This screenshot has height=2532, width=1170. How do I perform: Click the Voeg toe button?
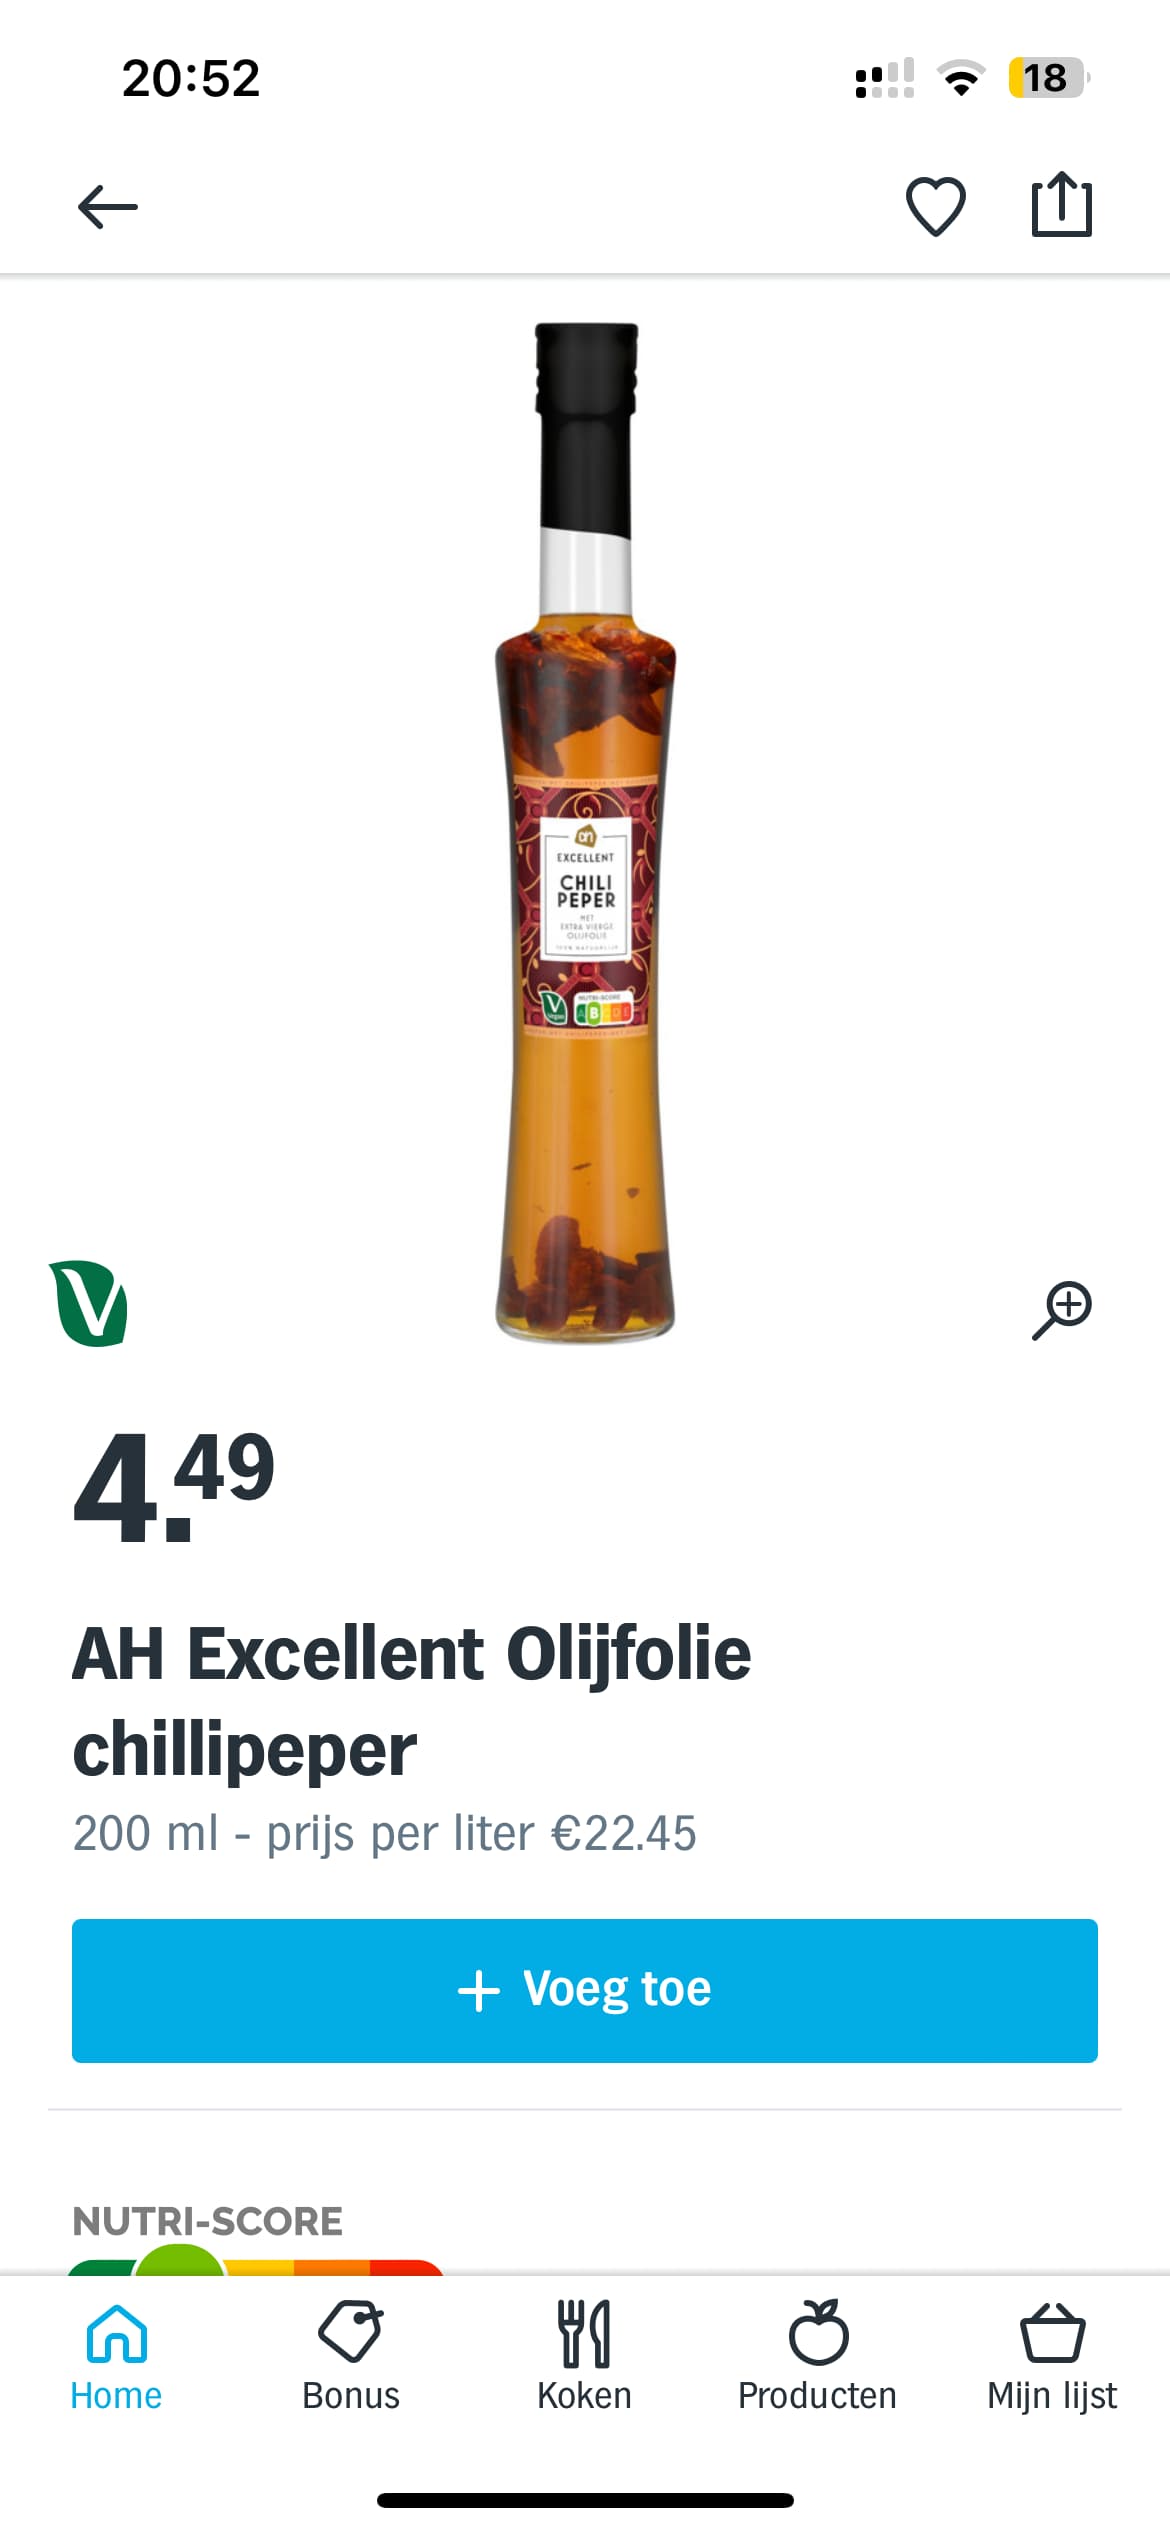(x=585, y=1990)
